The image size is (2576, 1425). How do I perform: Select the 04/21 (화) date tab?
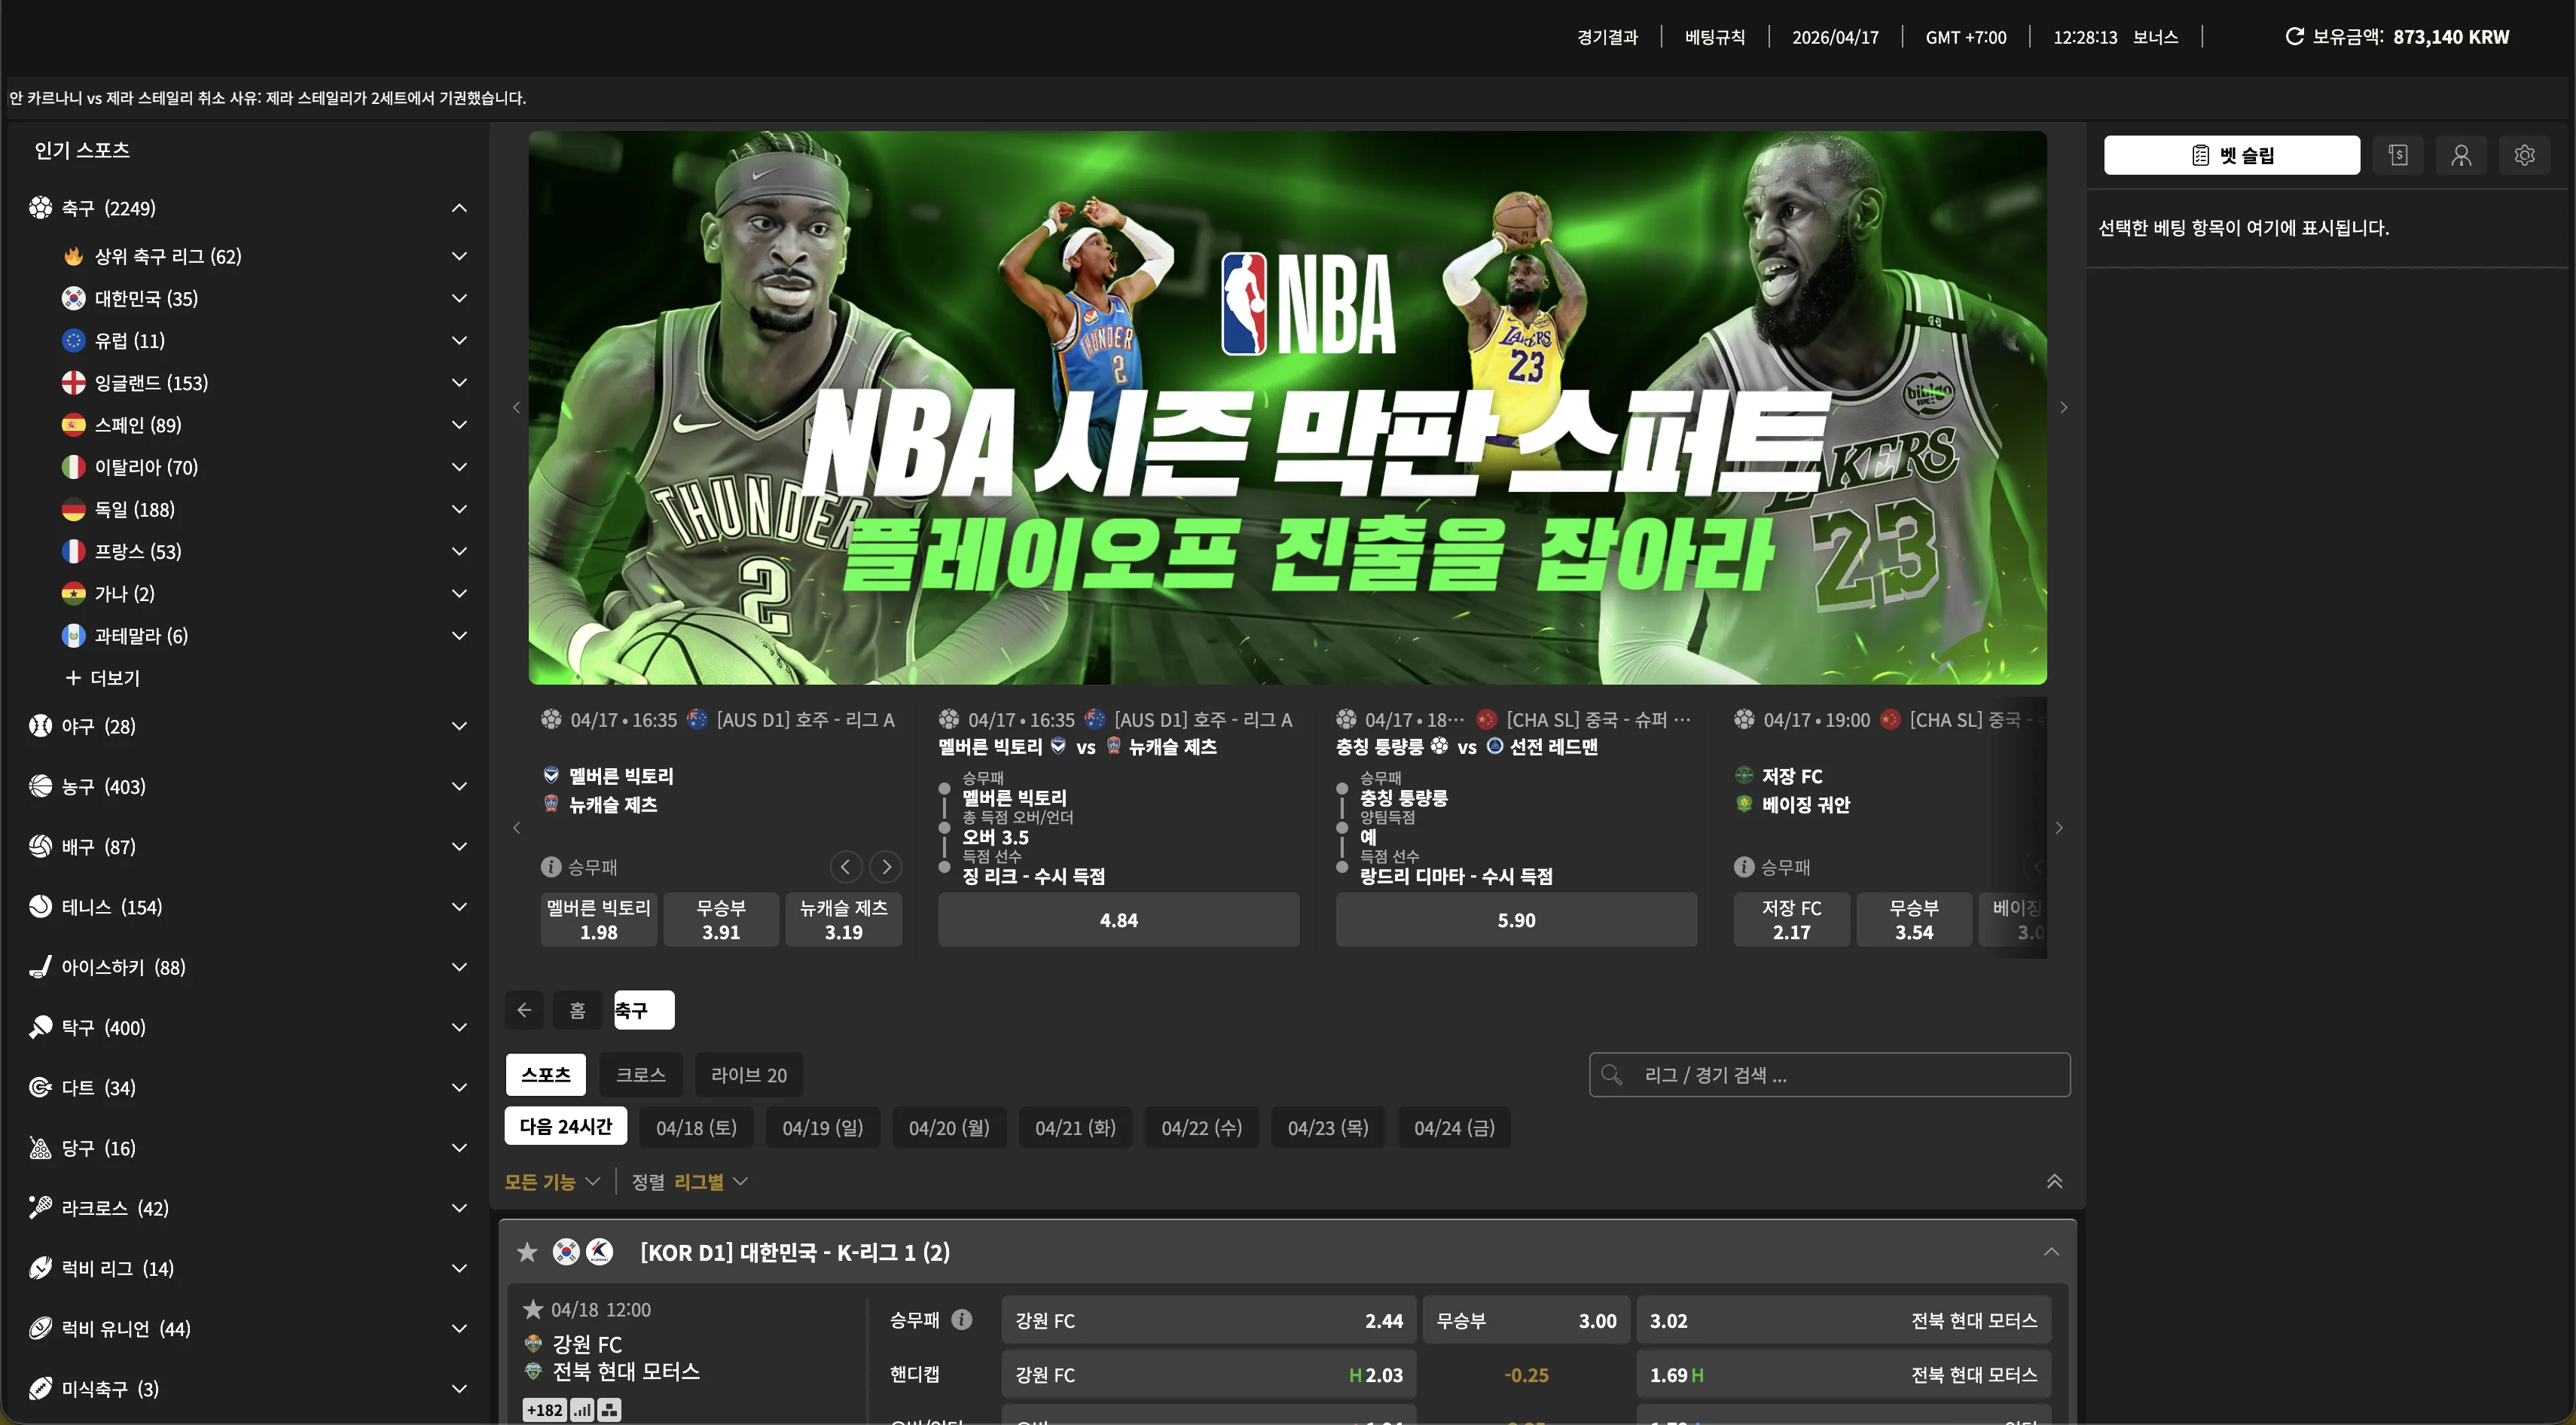[1076, 1128]
